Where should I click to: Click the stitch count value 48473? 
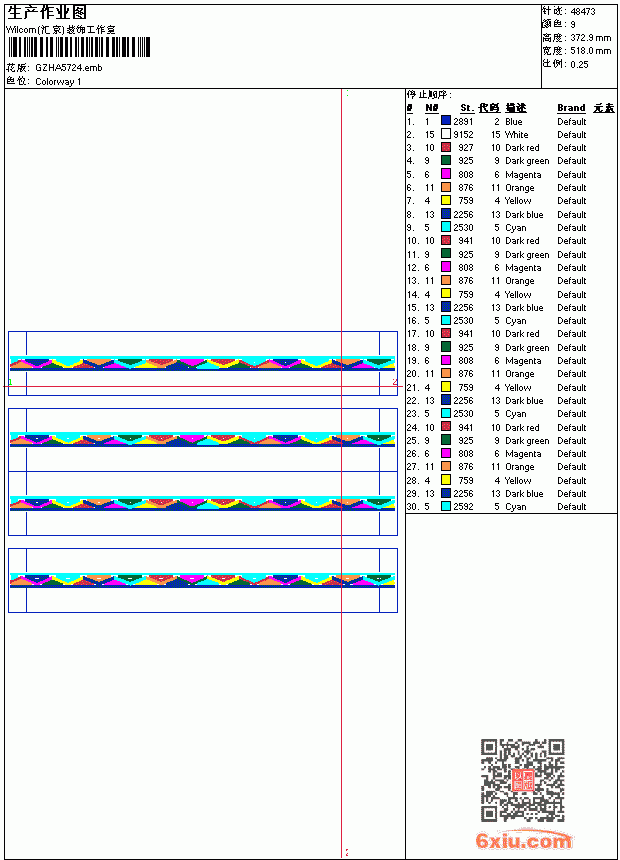pos(583,11)
